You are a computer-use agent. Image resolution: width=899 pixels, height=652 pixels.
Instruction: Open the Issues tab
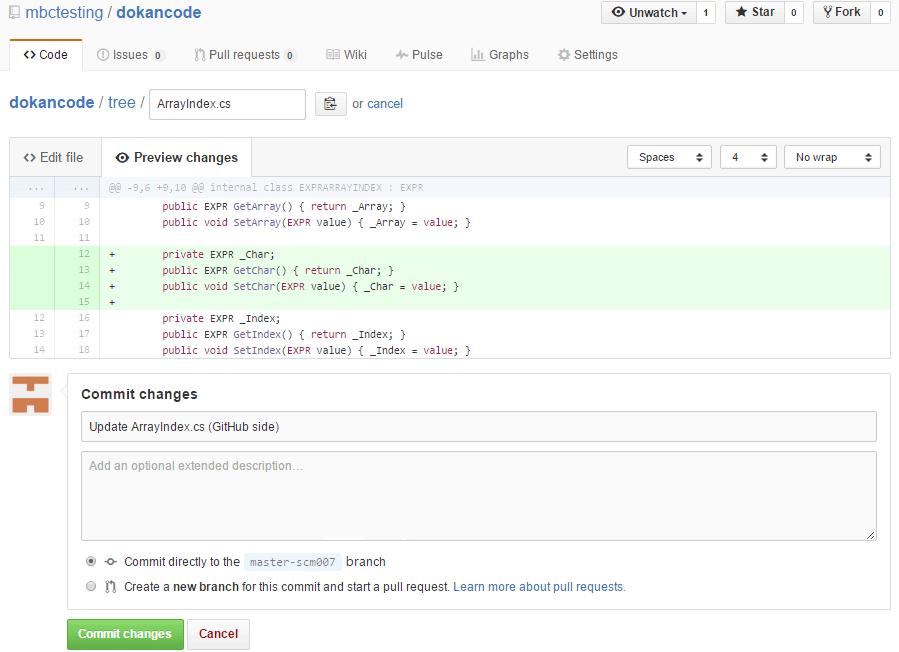click(130, 55)
